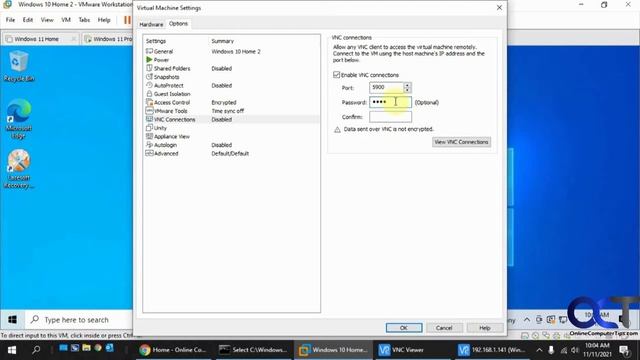640x360 pixels.
Task: Switch to the Hardware tab
Action: [151, 24]
